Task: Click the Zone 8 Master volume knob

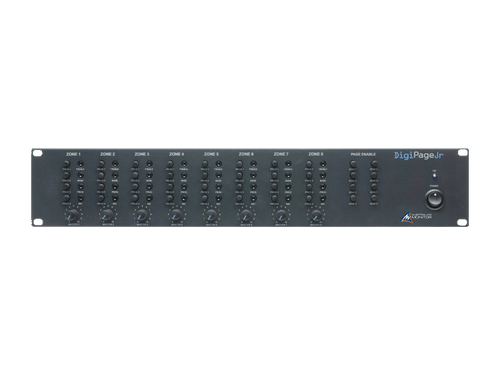Action: [x=316, y=215]
